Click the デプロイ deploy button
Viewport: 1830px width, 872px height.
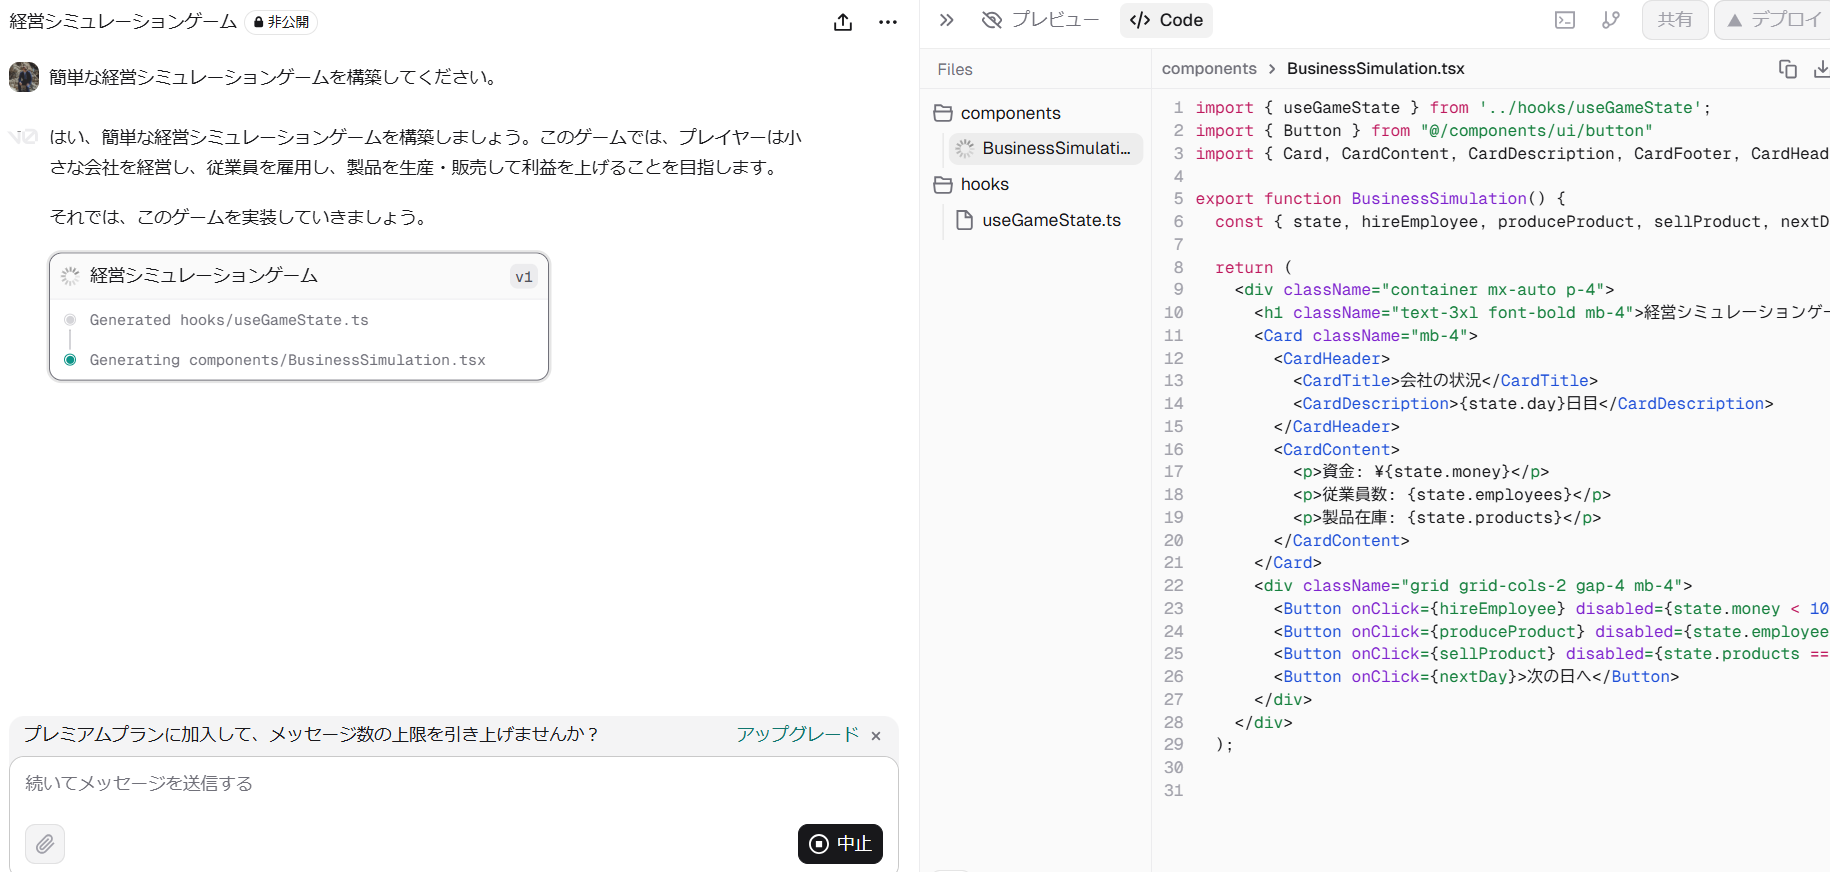click(1773, 20)
